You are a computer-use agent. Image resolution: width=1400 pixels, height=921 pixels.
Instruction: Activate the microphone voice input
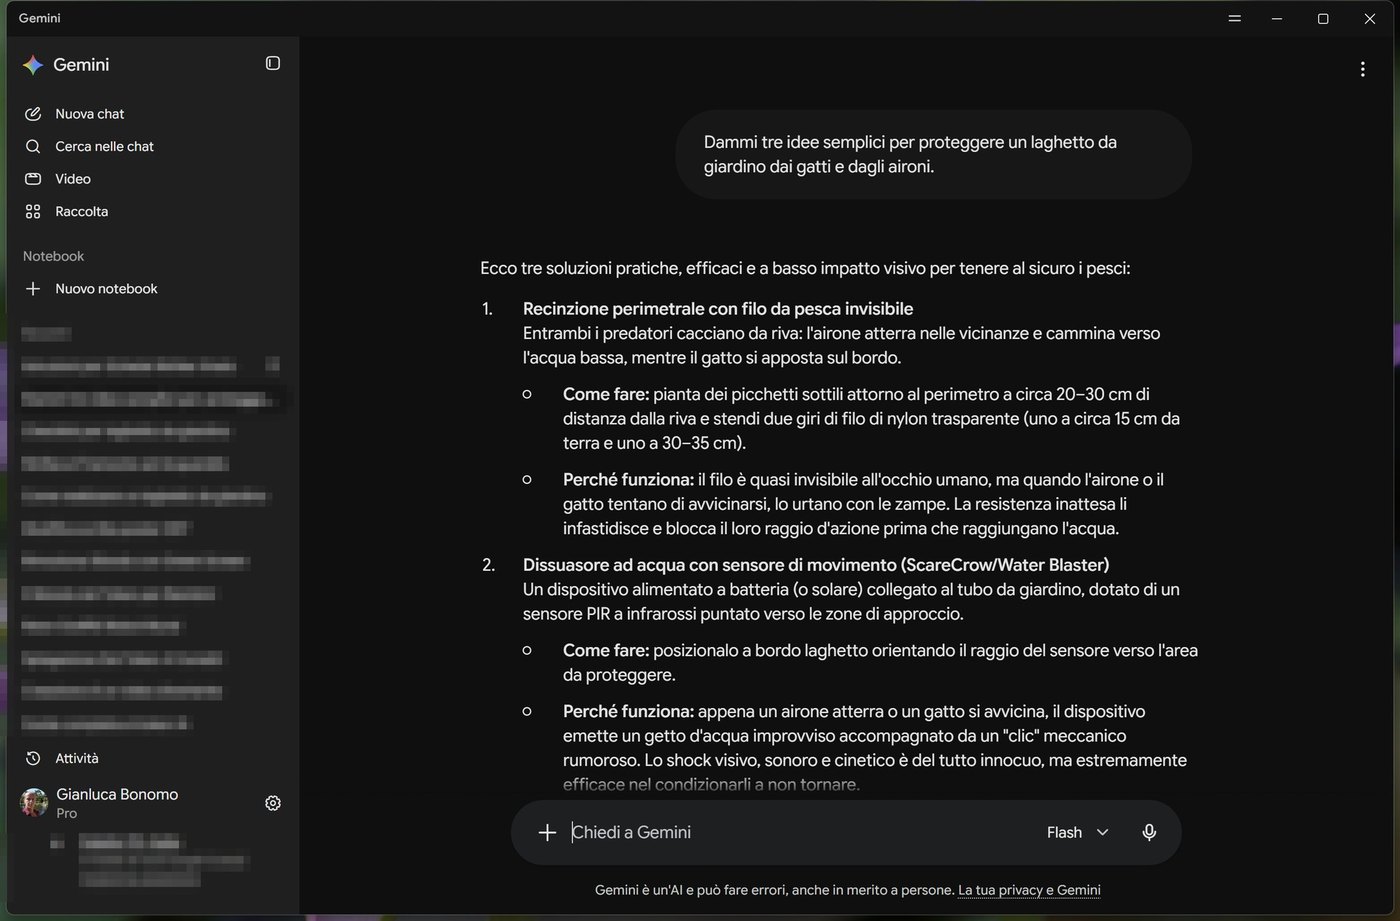(x=1149, y=832)
